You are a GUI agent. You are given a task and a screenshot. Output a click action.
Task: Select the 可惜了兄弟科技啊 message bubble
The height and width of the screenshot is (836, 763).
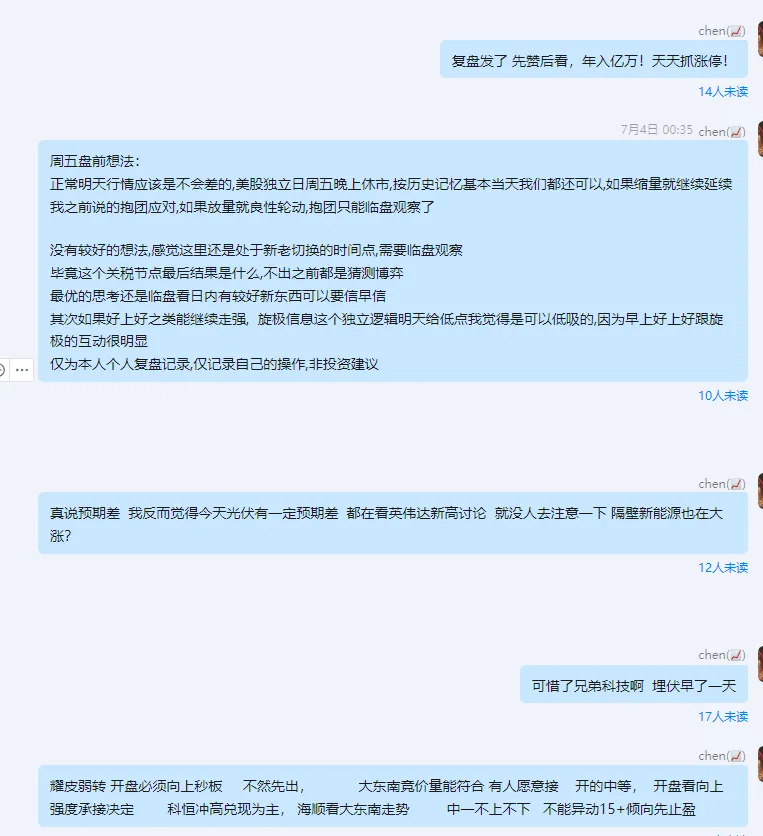coord(633,684)
